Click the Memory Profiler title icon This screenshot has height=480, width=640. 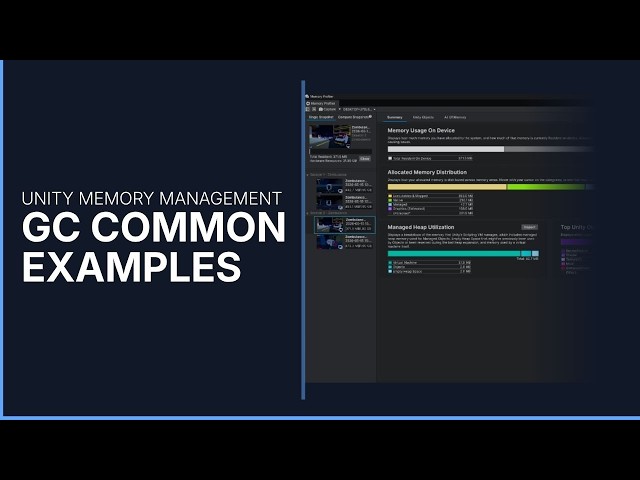(x=307, y=97)
